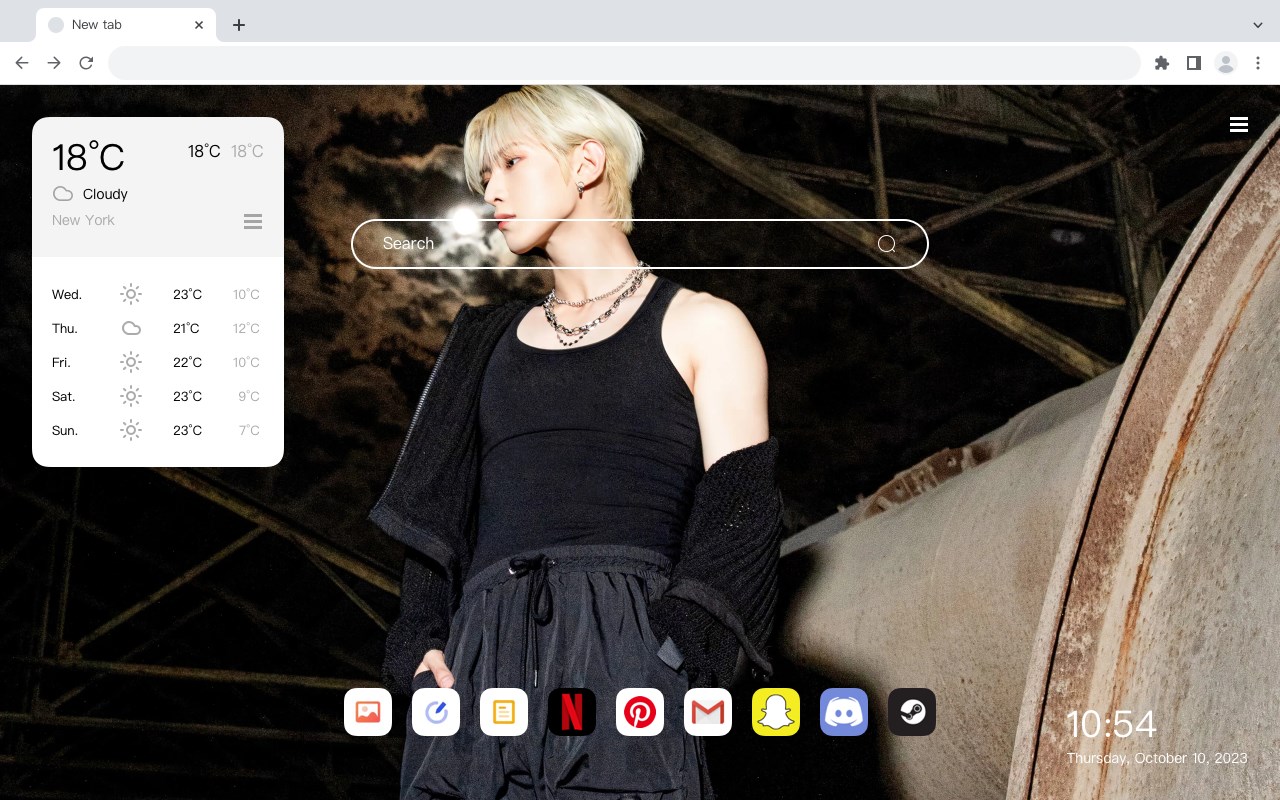Go forward in browser history
The image size is (1280, 800).
click(x=54, y=63)
